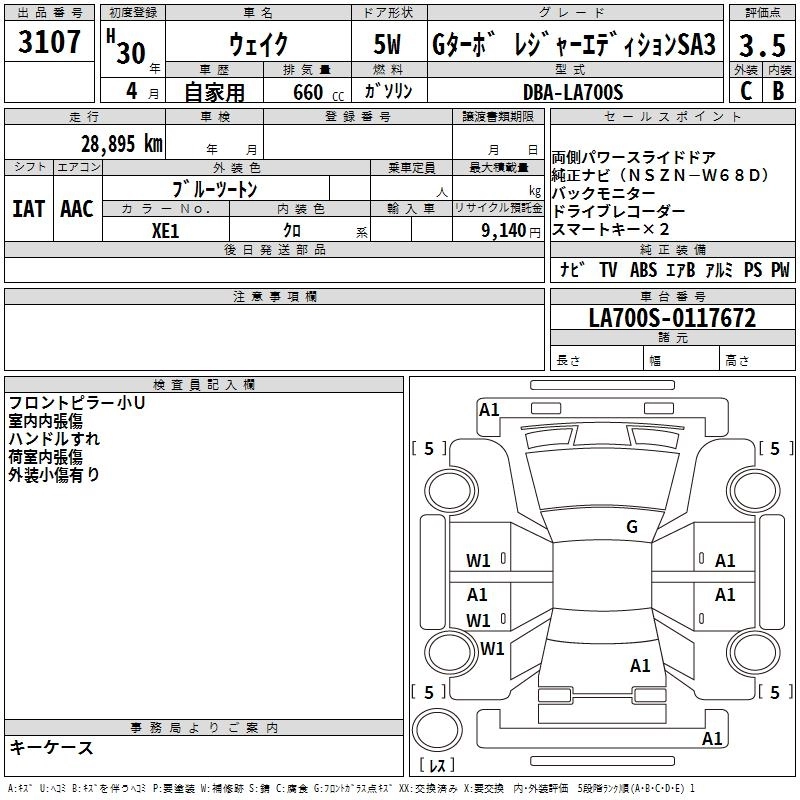
Task: Select the A1 mark on the rear hatch
Action: pyautogui.click(x=640, y=666)
